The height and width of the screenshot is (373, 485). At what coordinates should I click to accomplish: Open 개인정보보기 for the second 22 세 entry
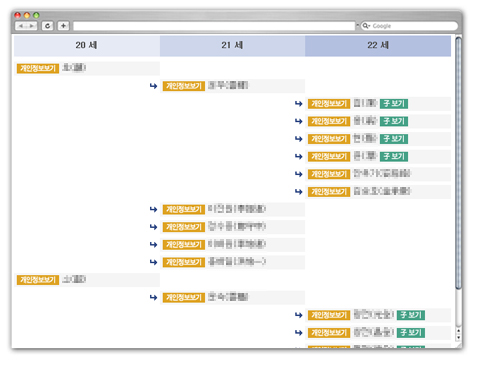click(329, 121)
